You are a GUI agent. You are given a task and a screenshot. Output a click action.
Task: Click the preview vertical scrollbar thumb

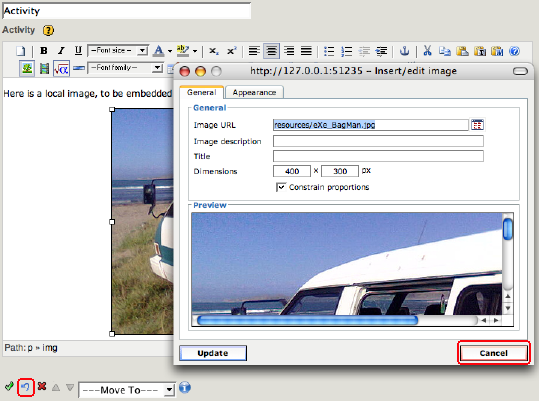click(508, 229)
